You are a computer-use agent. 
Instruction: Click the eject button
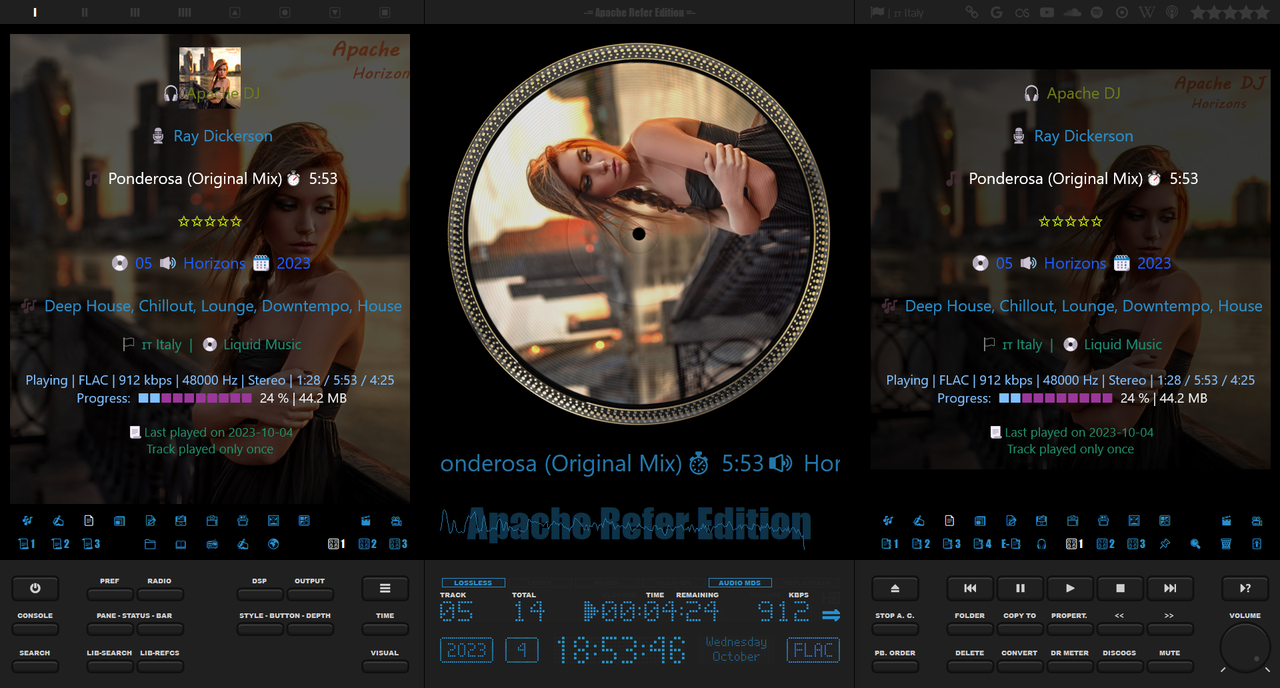coord(895,589)
